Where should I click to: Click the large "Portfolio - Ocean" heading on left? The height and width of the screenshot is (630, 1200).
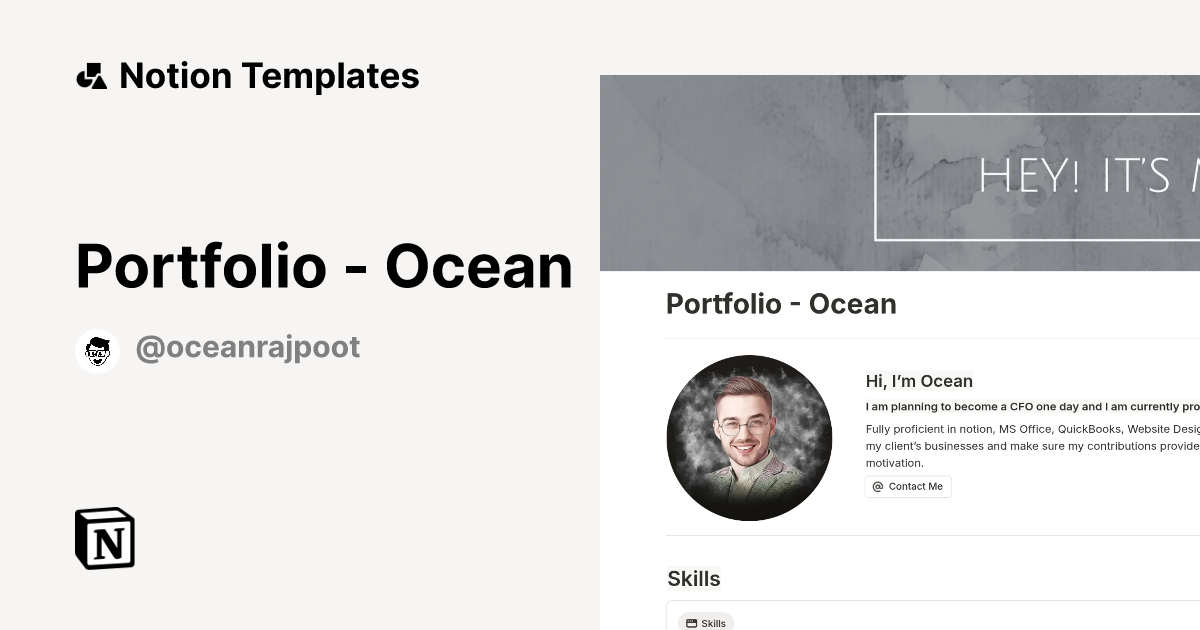[324, 266]
